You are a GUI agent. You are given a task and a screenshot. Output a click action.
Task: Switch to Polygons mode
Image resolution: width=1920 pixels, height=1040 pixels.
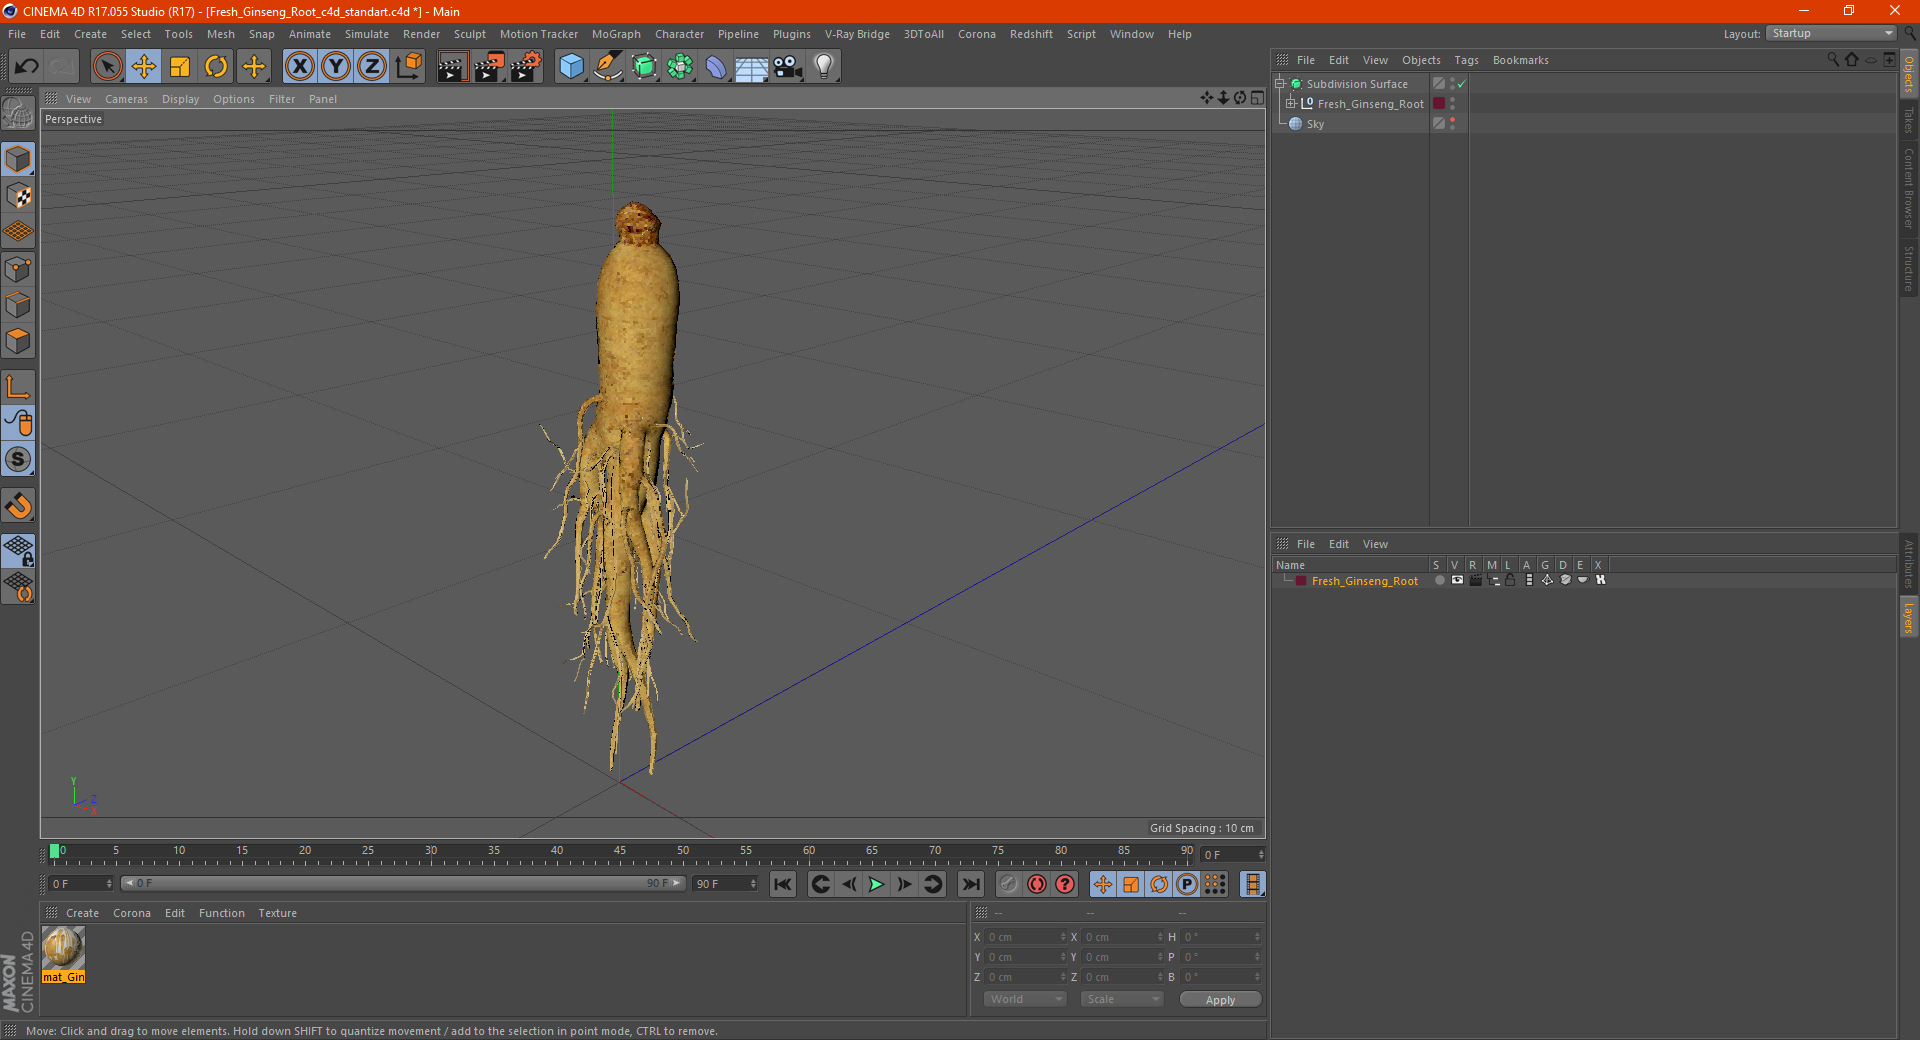click(x=18, y=341)
